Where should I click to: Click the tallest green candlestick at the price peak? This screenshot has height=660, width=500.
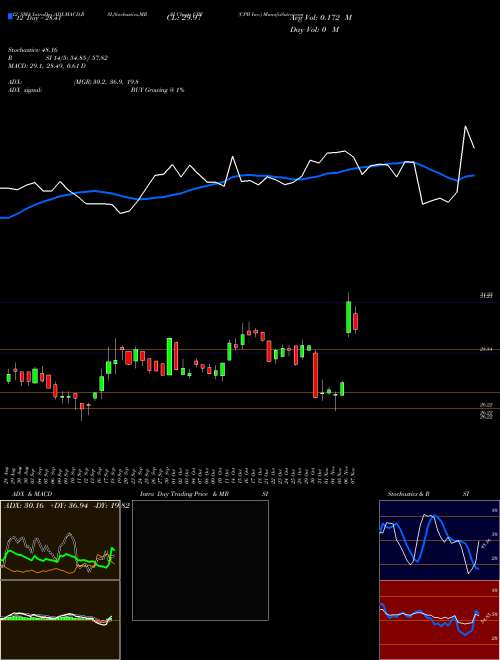(x=348, y=317)
